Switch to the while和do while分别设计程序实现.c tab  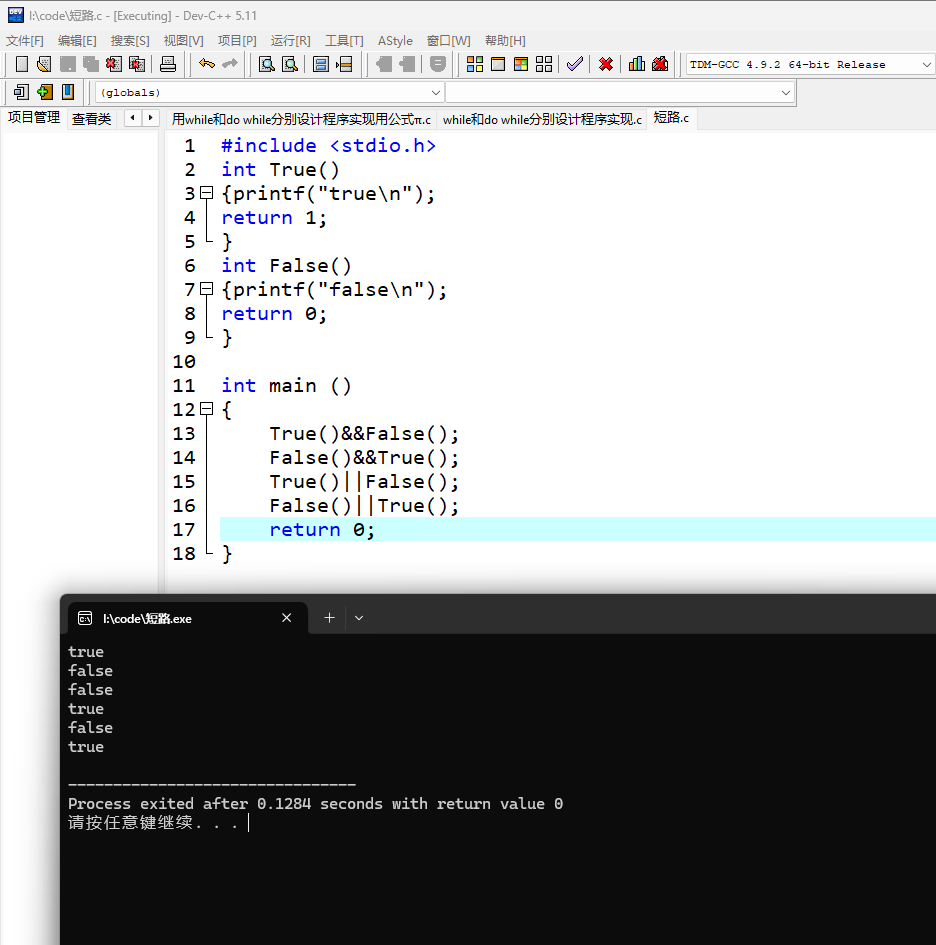coord(542,119)
